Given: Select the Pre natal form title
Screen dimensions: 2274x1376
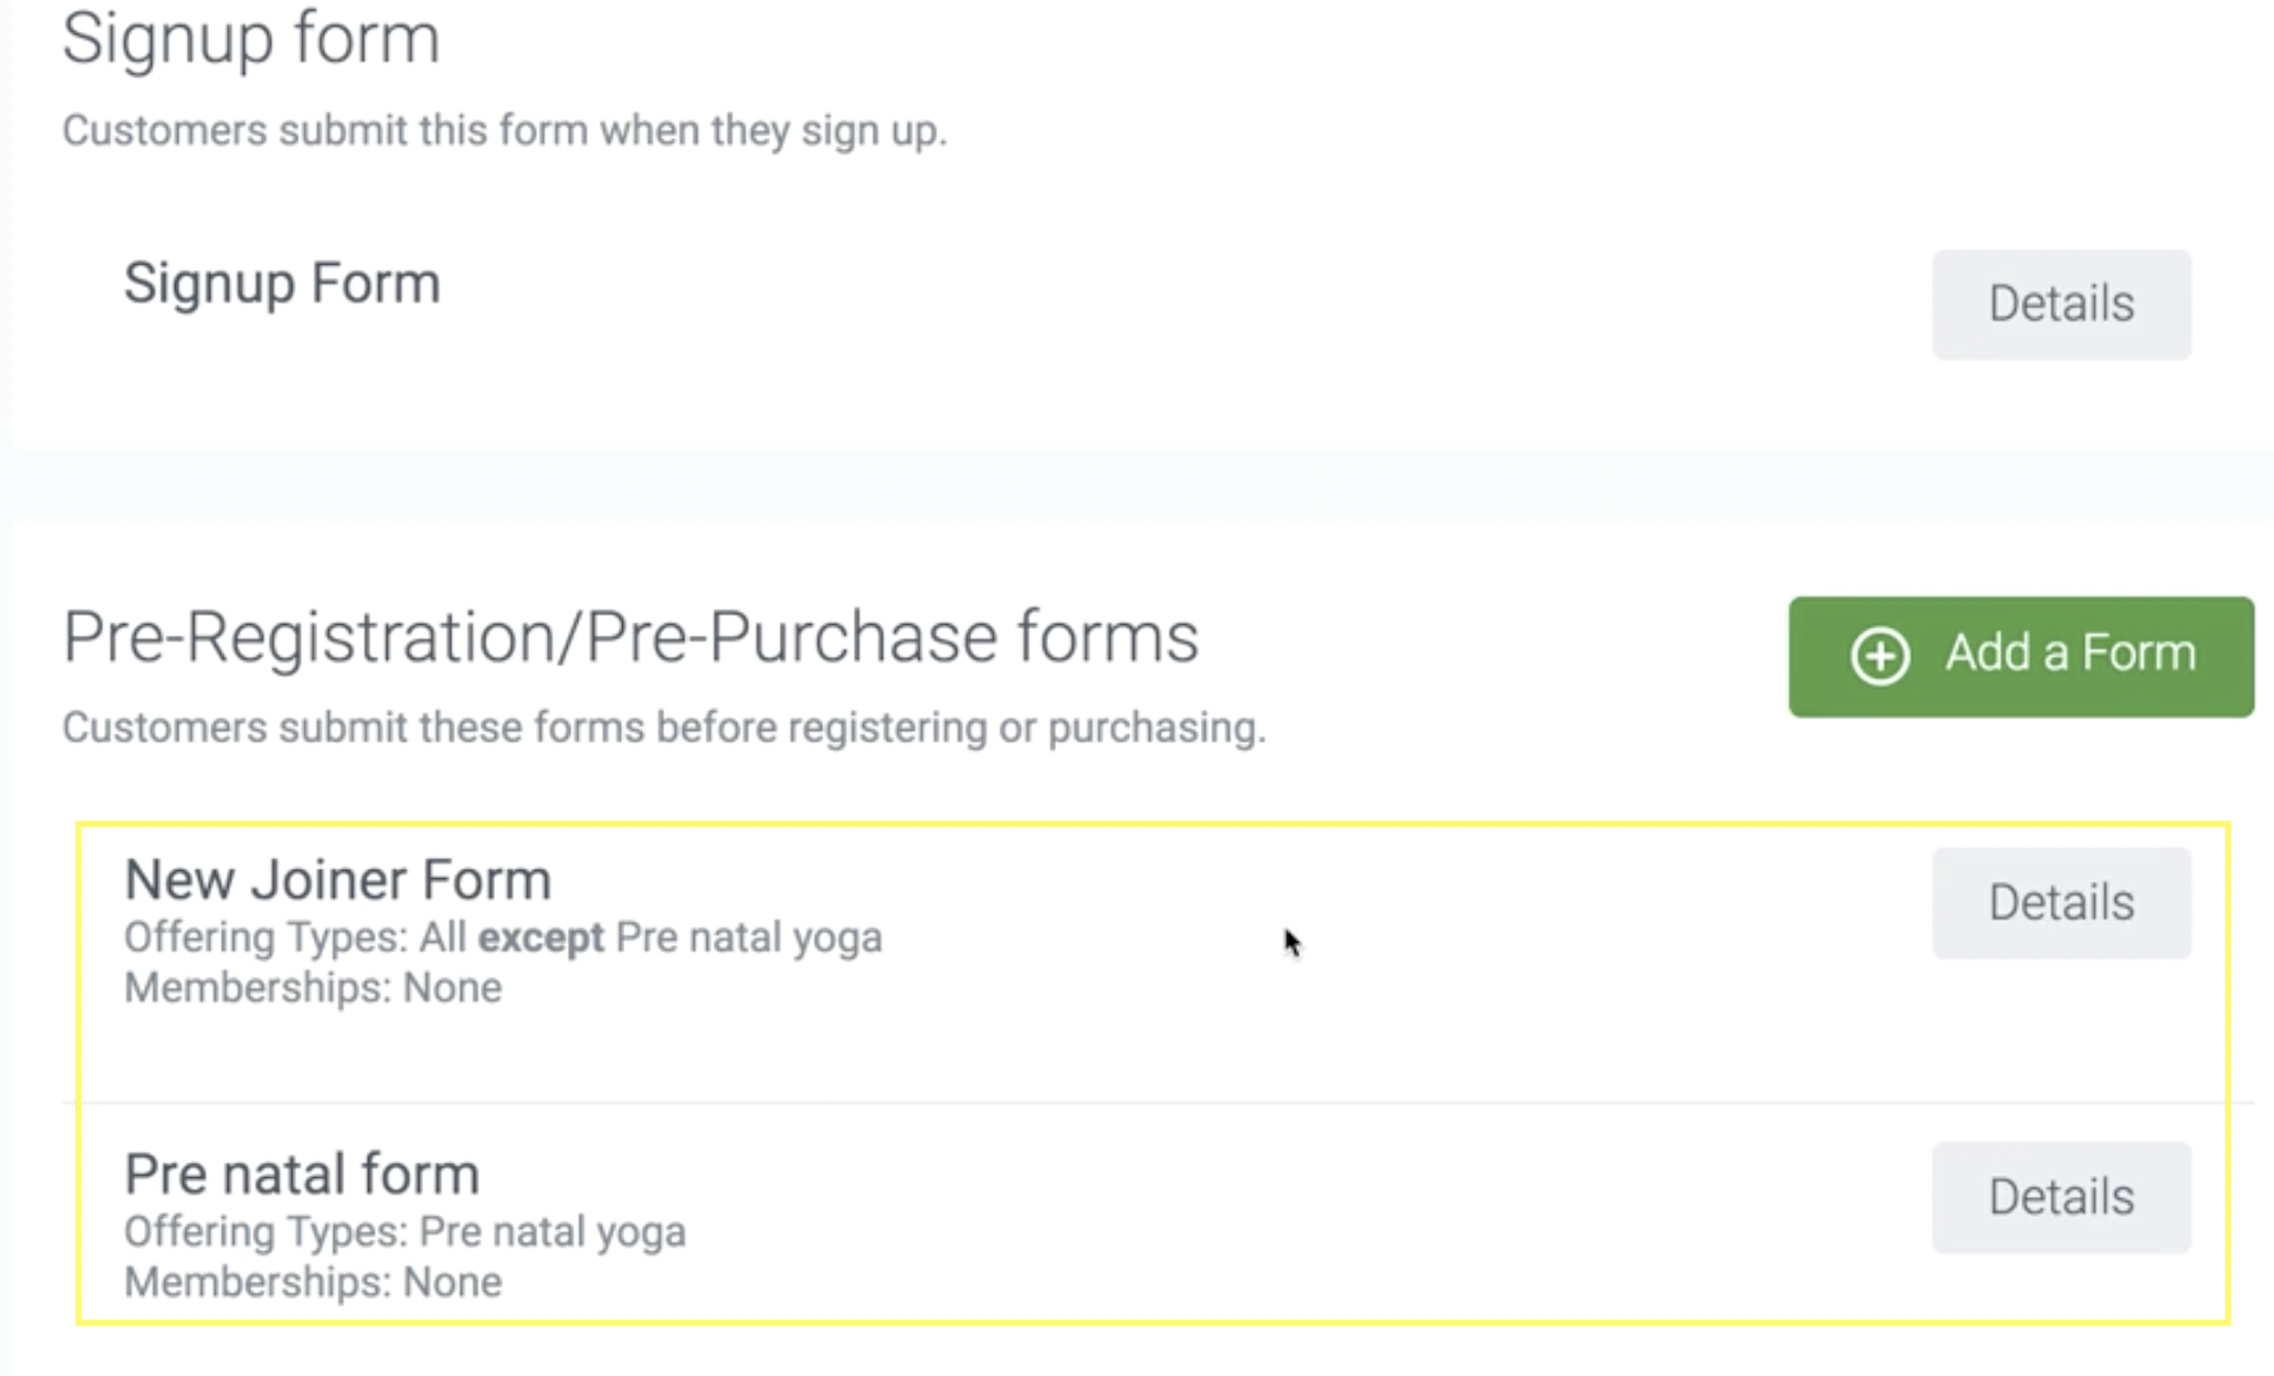Looking at the screenshot, I should [301, 1174].
